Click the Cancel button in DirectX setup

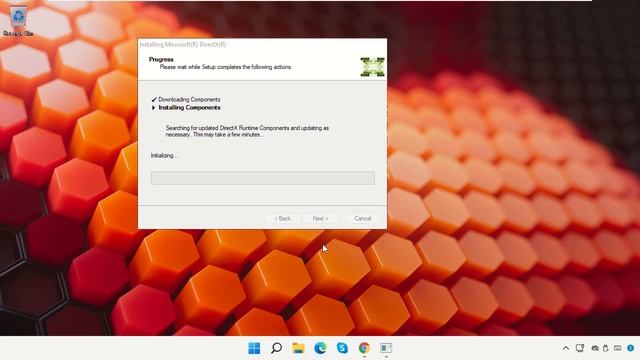tap(362, 218)
